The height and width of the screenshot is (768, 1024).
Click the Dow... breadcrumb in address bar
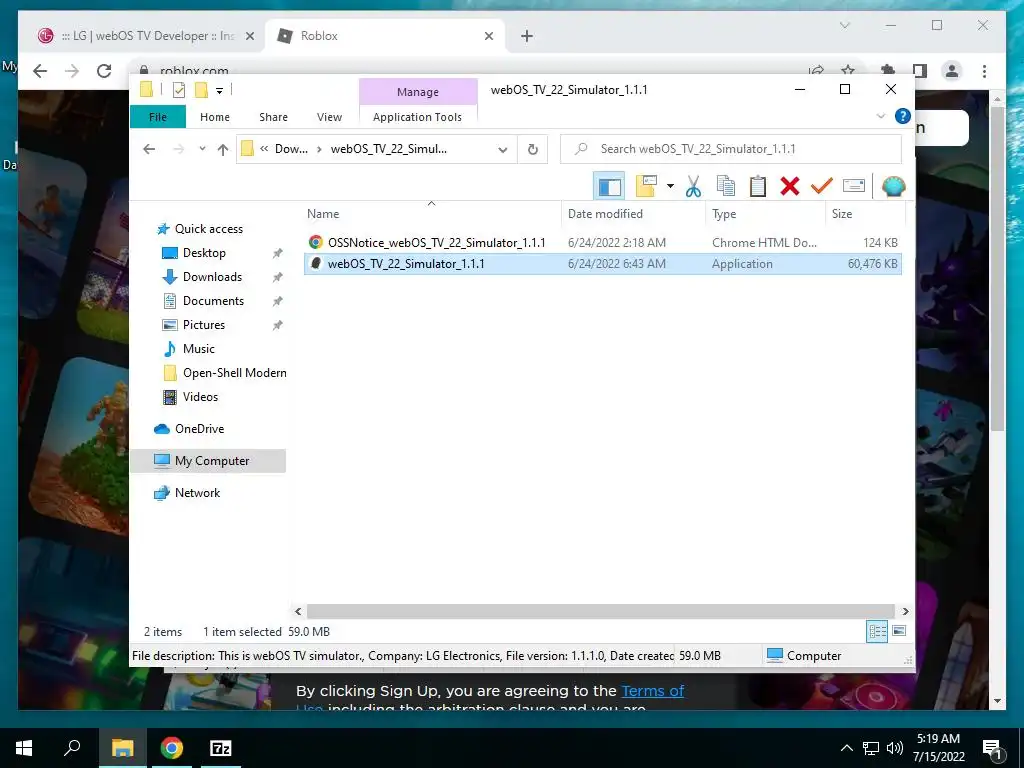(291, 149)
